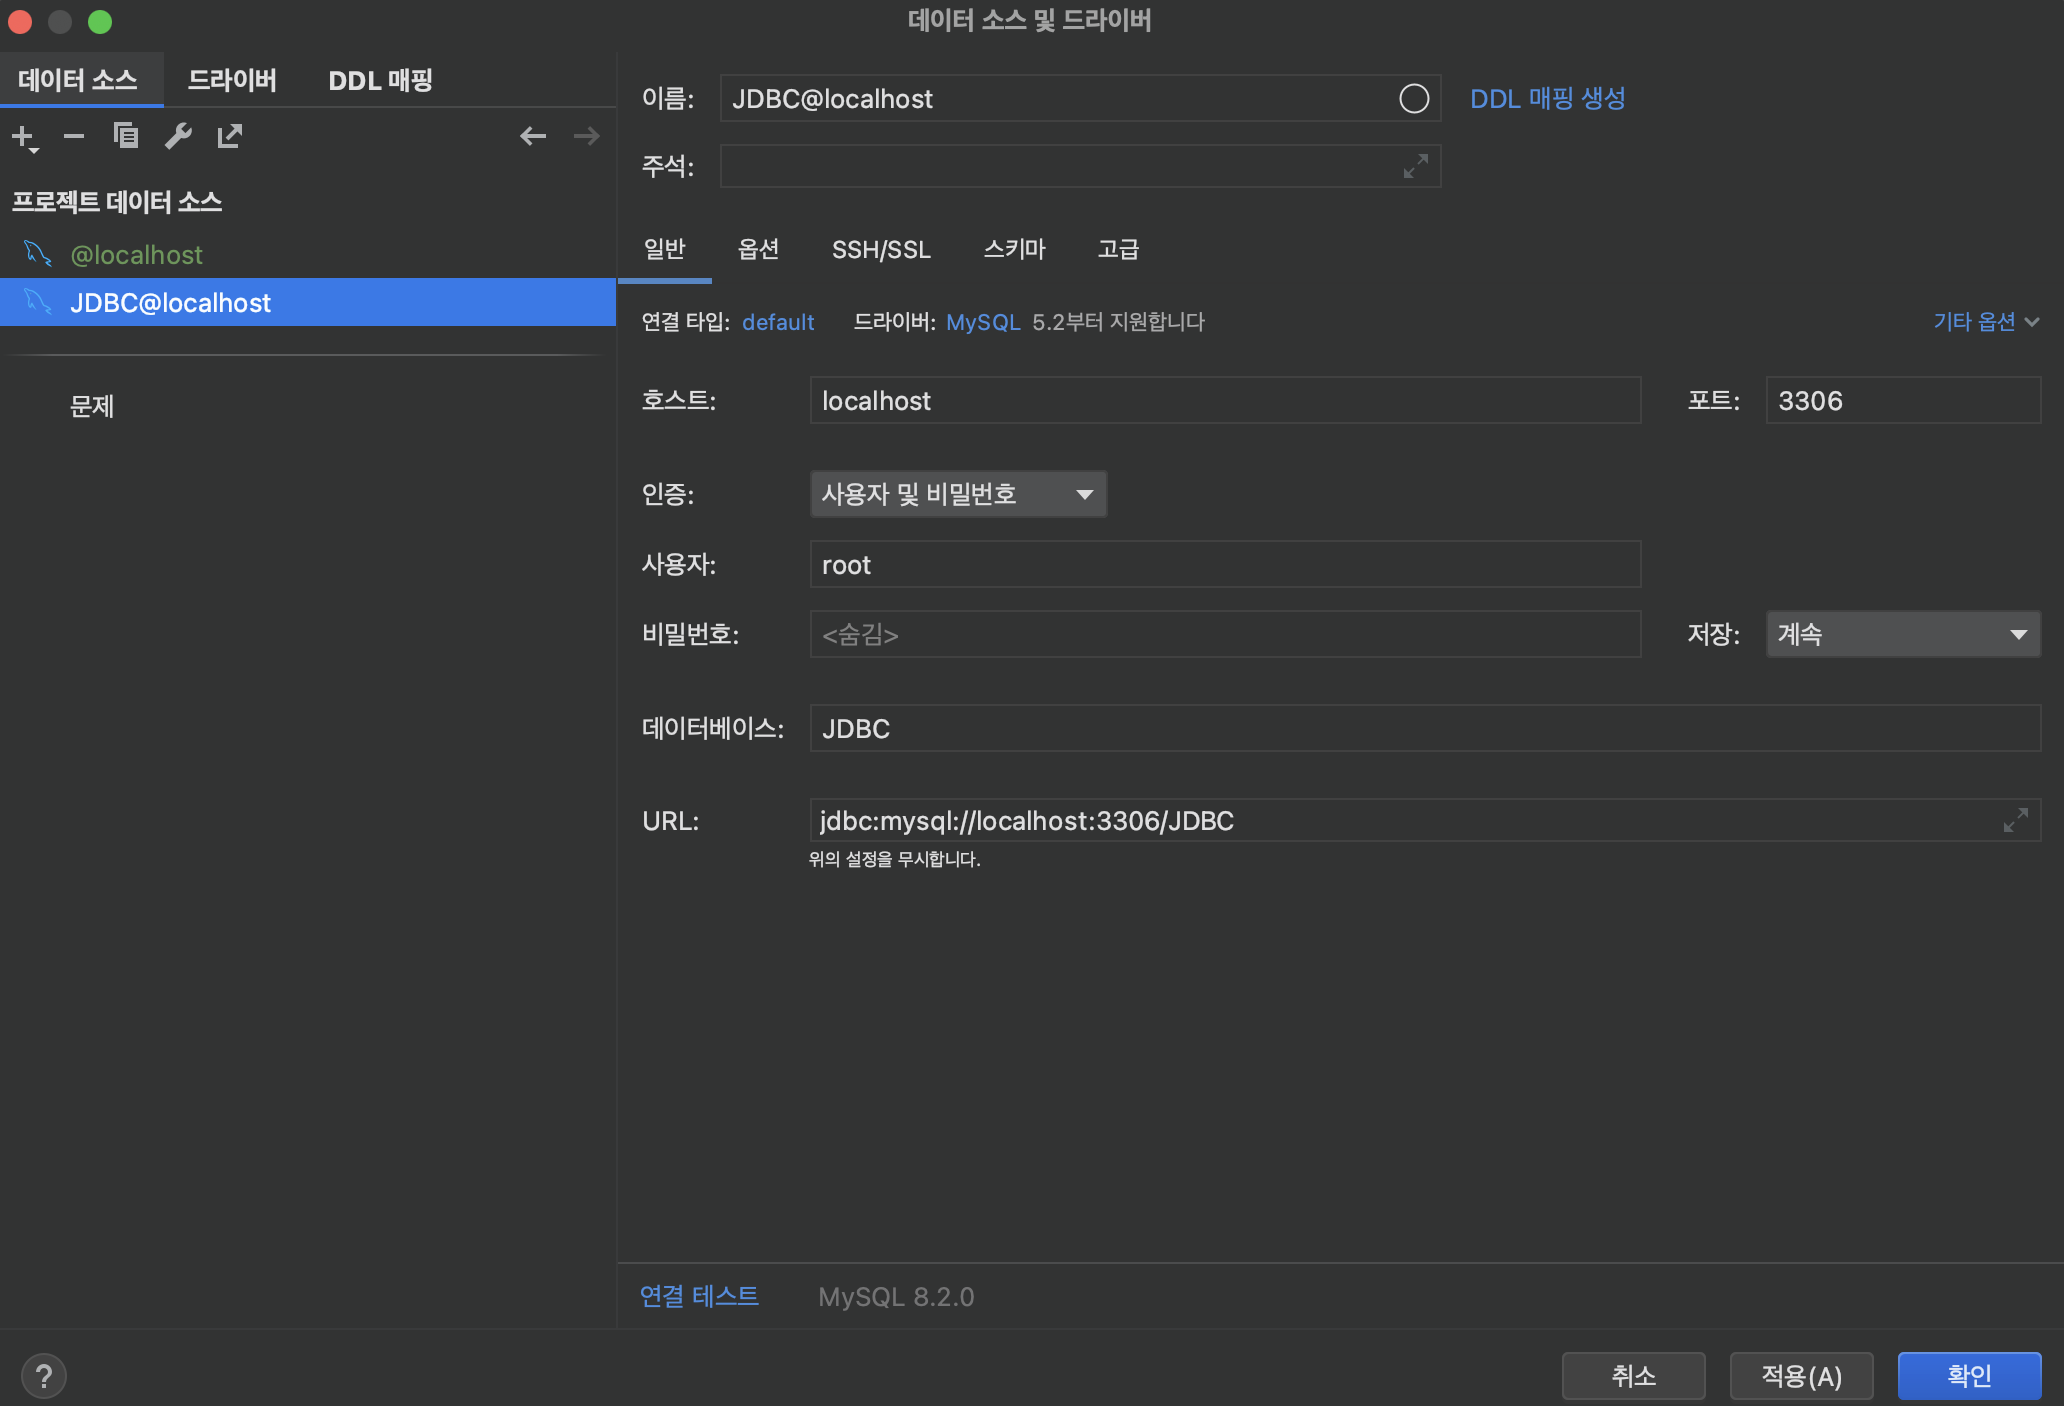Screen dimensions: 2064x1406
Task: Click the port input field
Action: pyautogui.click(x=1902, y=401)
